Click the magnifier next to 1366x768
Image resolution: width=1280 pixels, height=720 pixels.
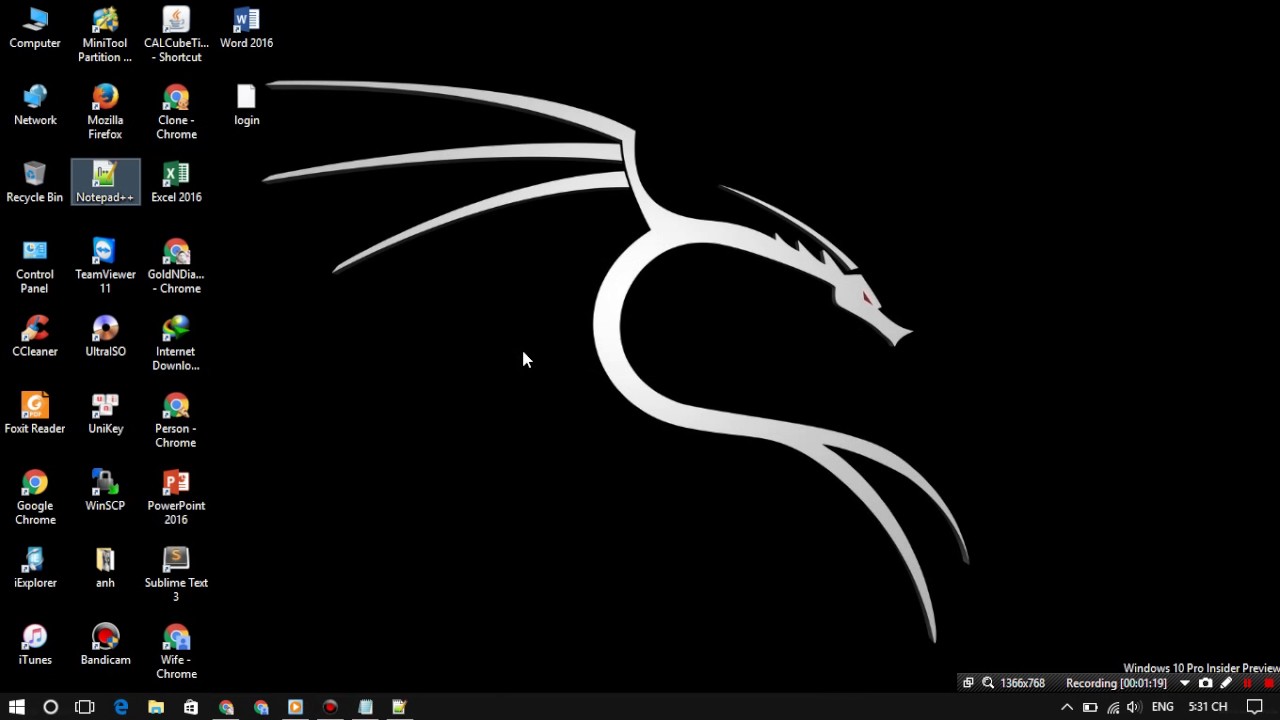[988, 683]
